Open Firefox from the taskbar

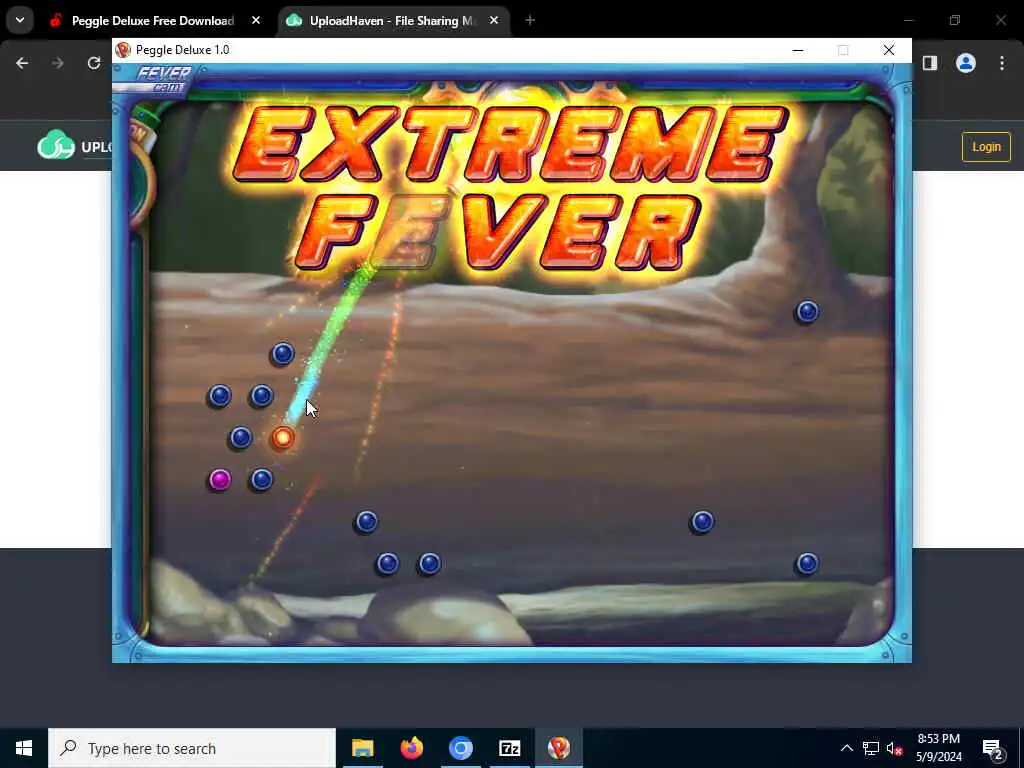tap(411, 748)
